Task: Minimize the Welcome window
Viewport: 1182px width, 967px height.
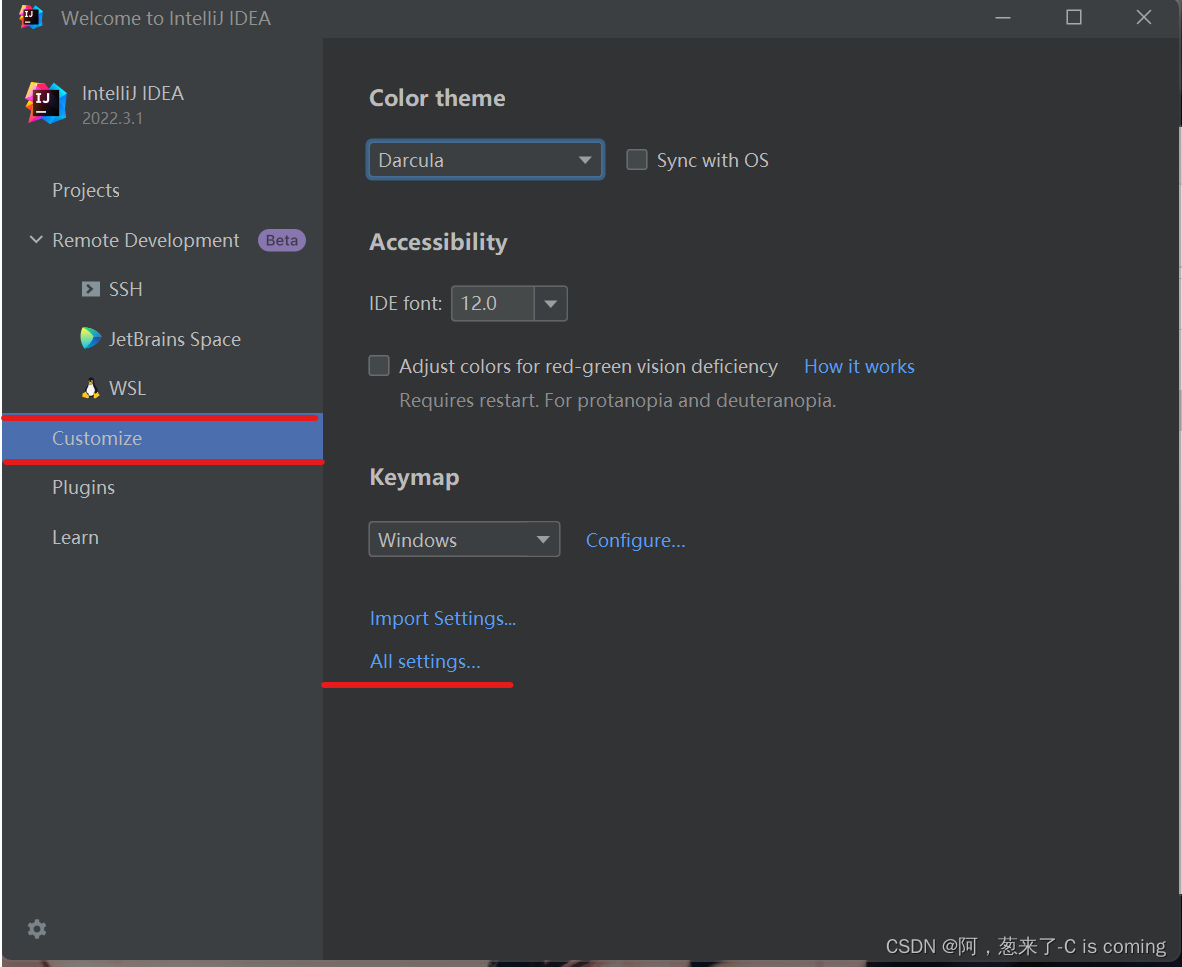Action: (1003, 17)
